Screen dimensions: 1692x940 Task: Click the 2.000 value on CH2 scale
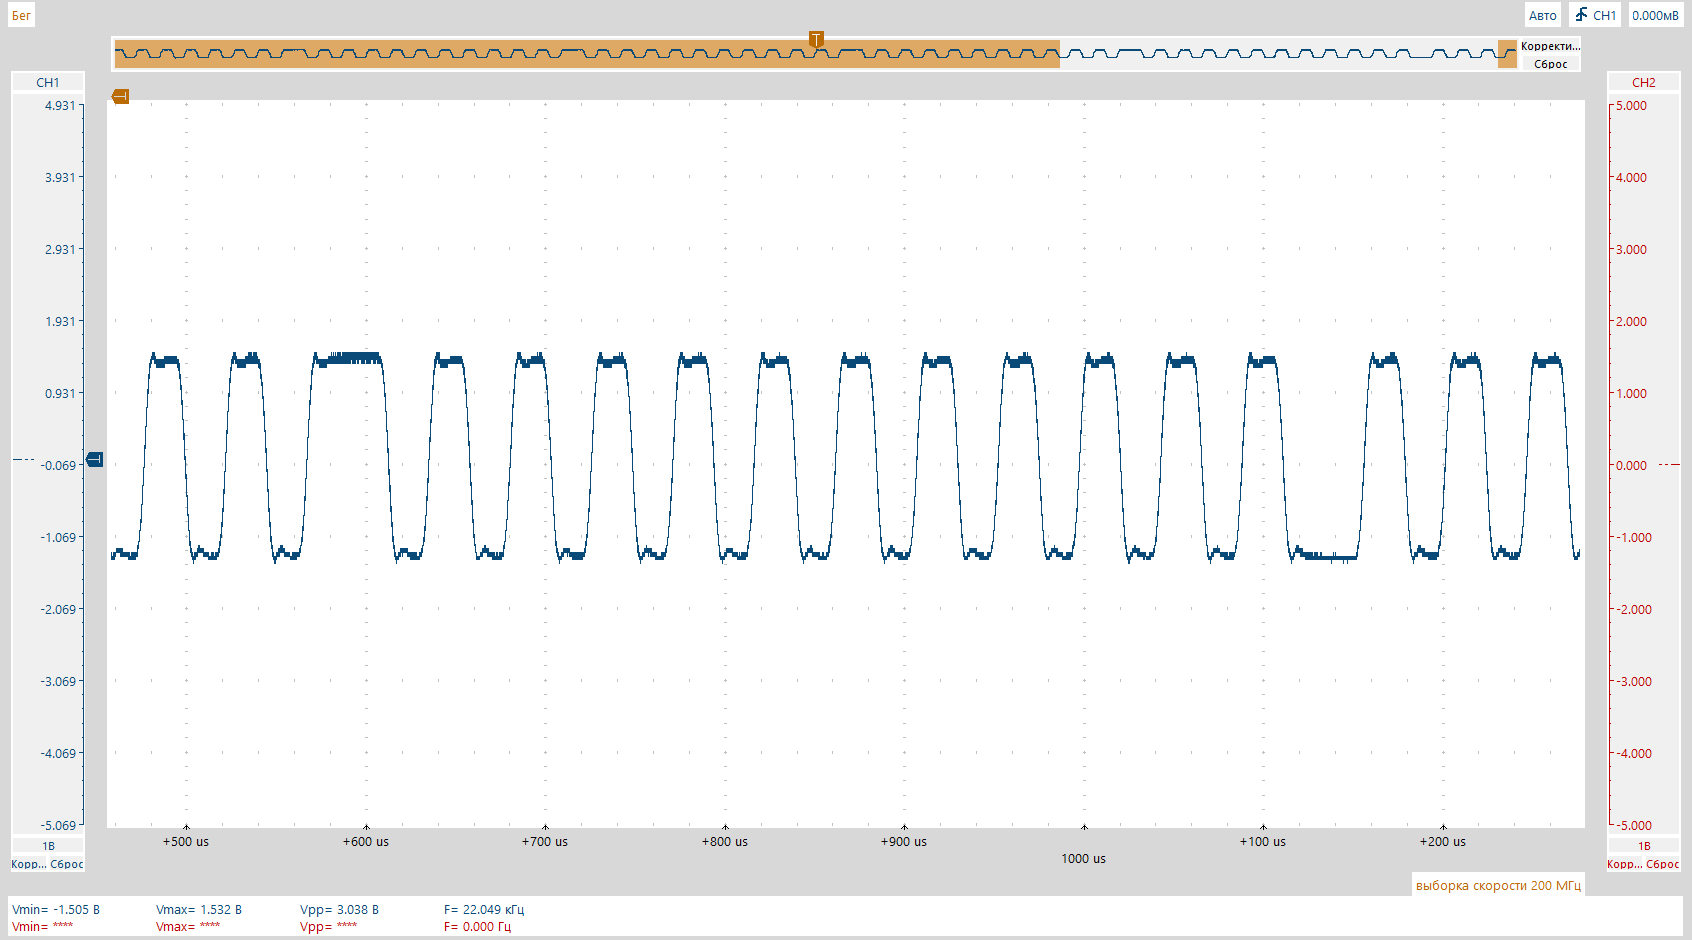1631,321
